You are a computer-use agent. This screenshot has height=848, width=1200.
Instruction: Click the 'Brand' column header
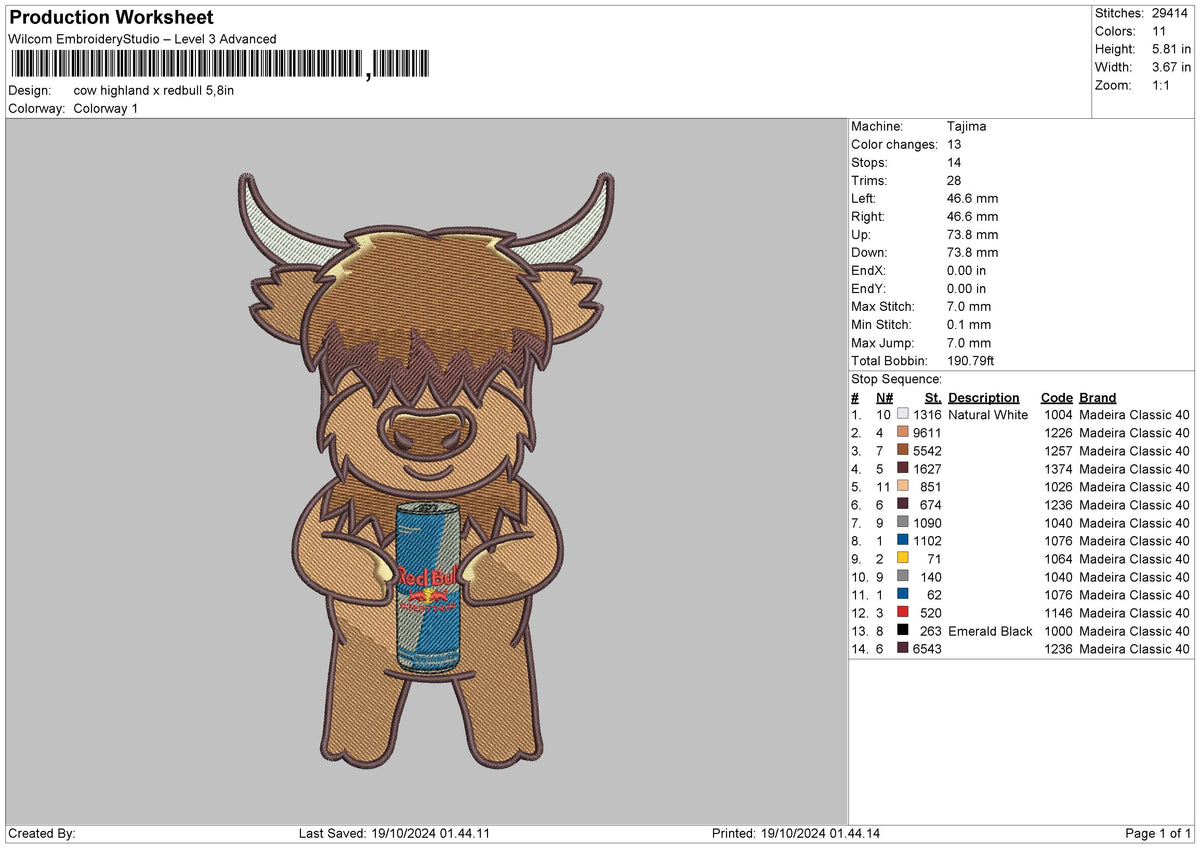coord(1097,398)
